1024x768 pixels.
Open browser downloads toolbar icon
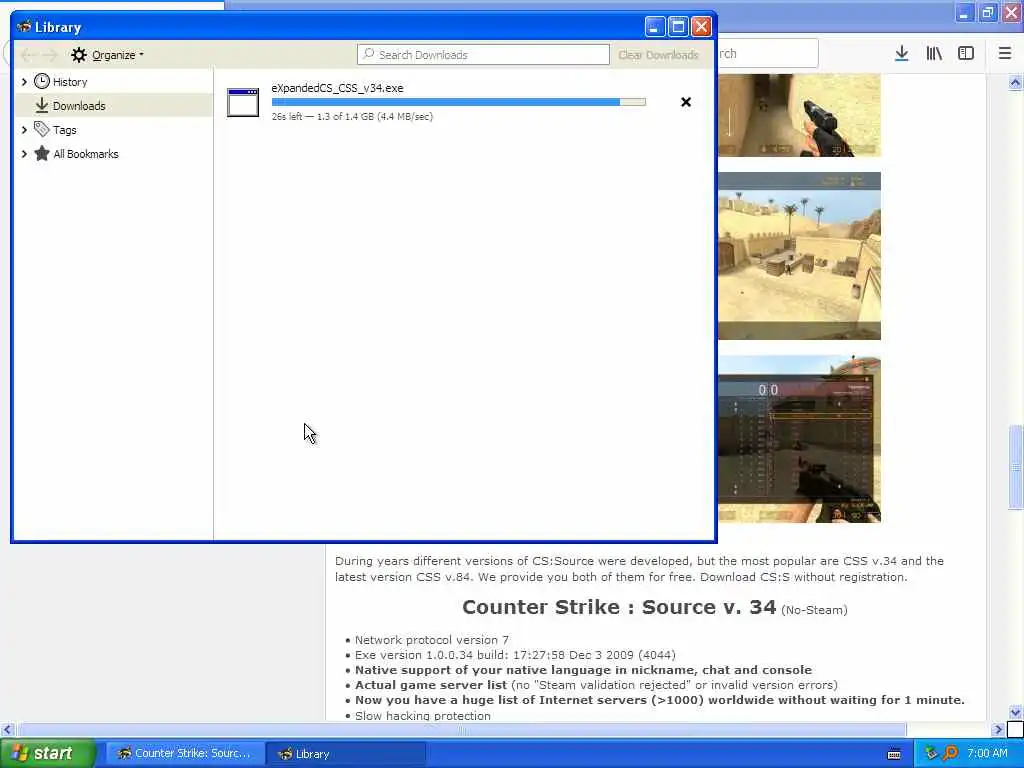pos(902,54)
